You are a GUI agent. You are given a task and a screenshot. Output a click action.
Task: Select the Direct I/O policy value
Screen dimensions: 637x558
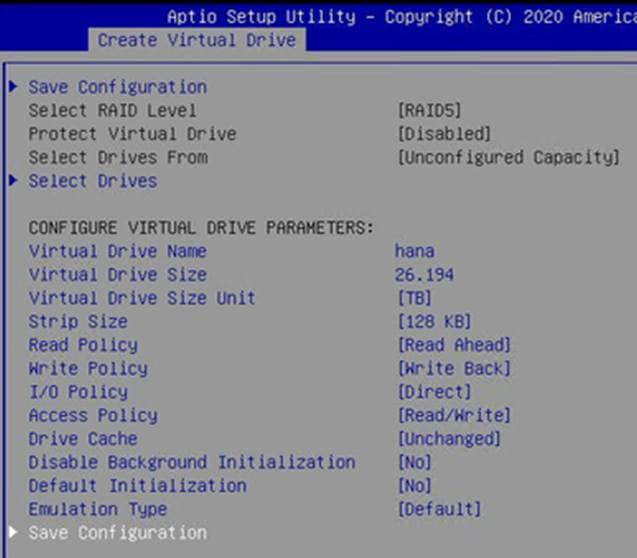click(434, 392)
